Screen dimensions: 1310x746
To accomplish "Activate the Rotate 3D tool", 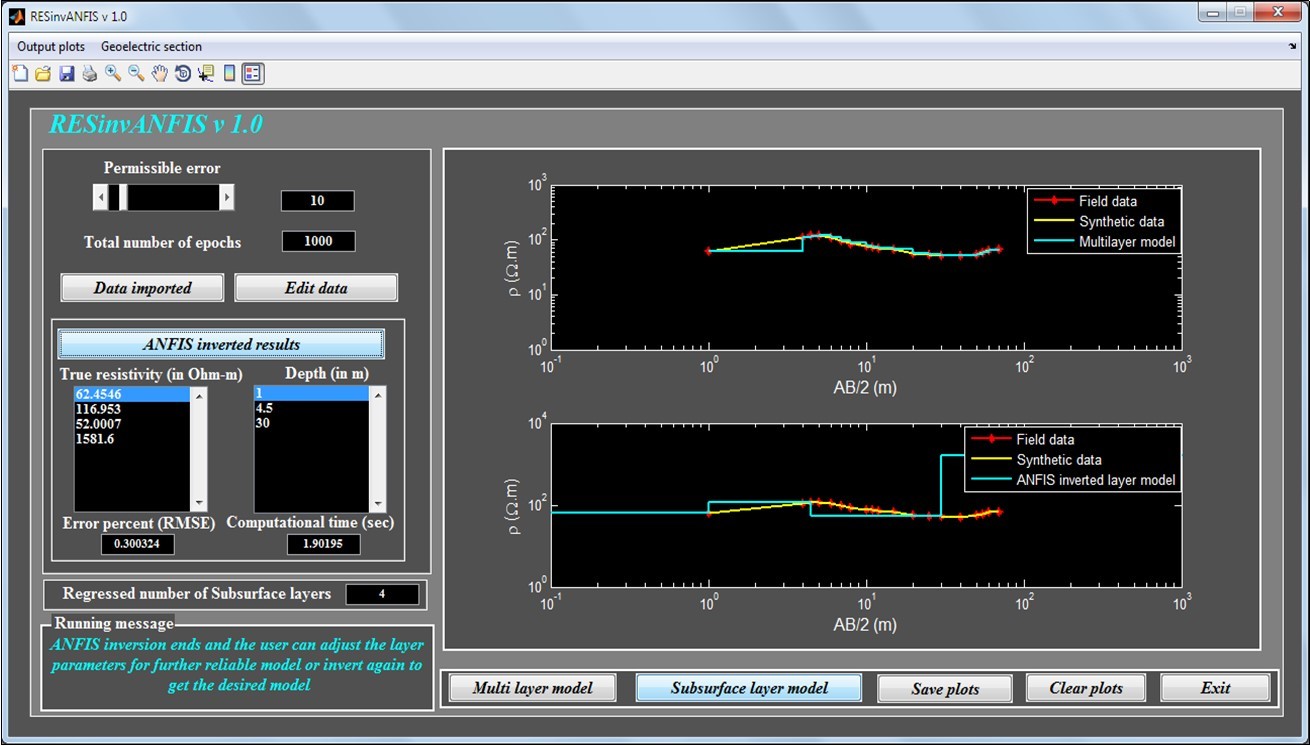I will (180, 73).
